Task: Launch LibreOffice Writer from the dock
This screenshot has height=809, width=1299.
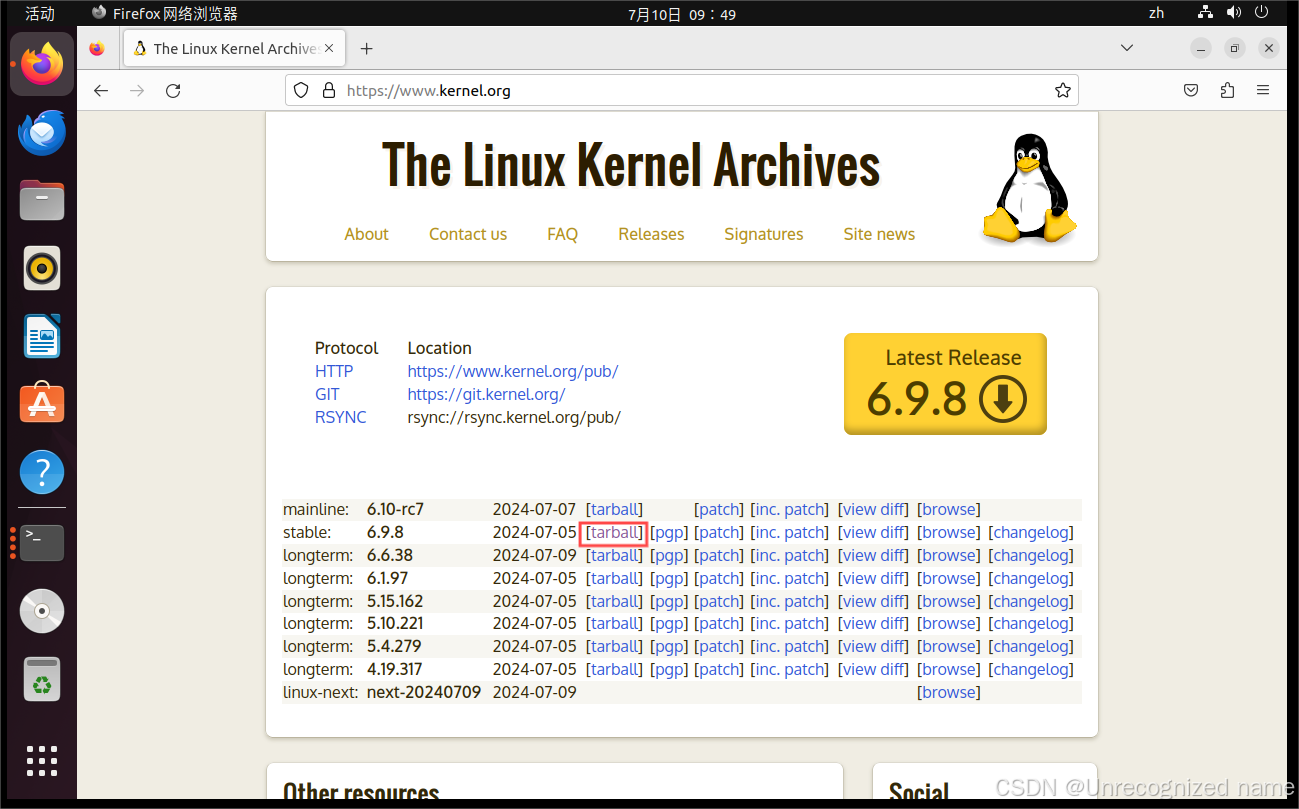Action: point(42,336)
